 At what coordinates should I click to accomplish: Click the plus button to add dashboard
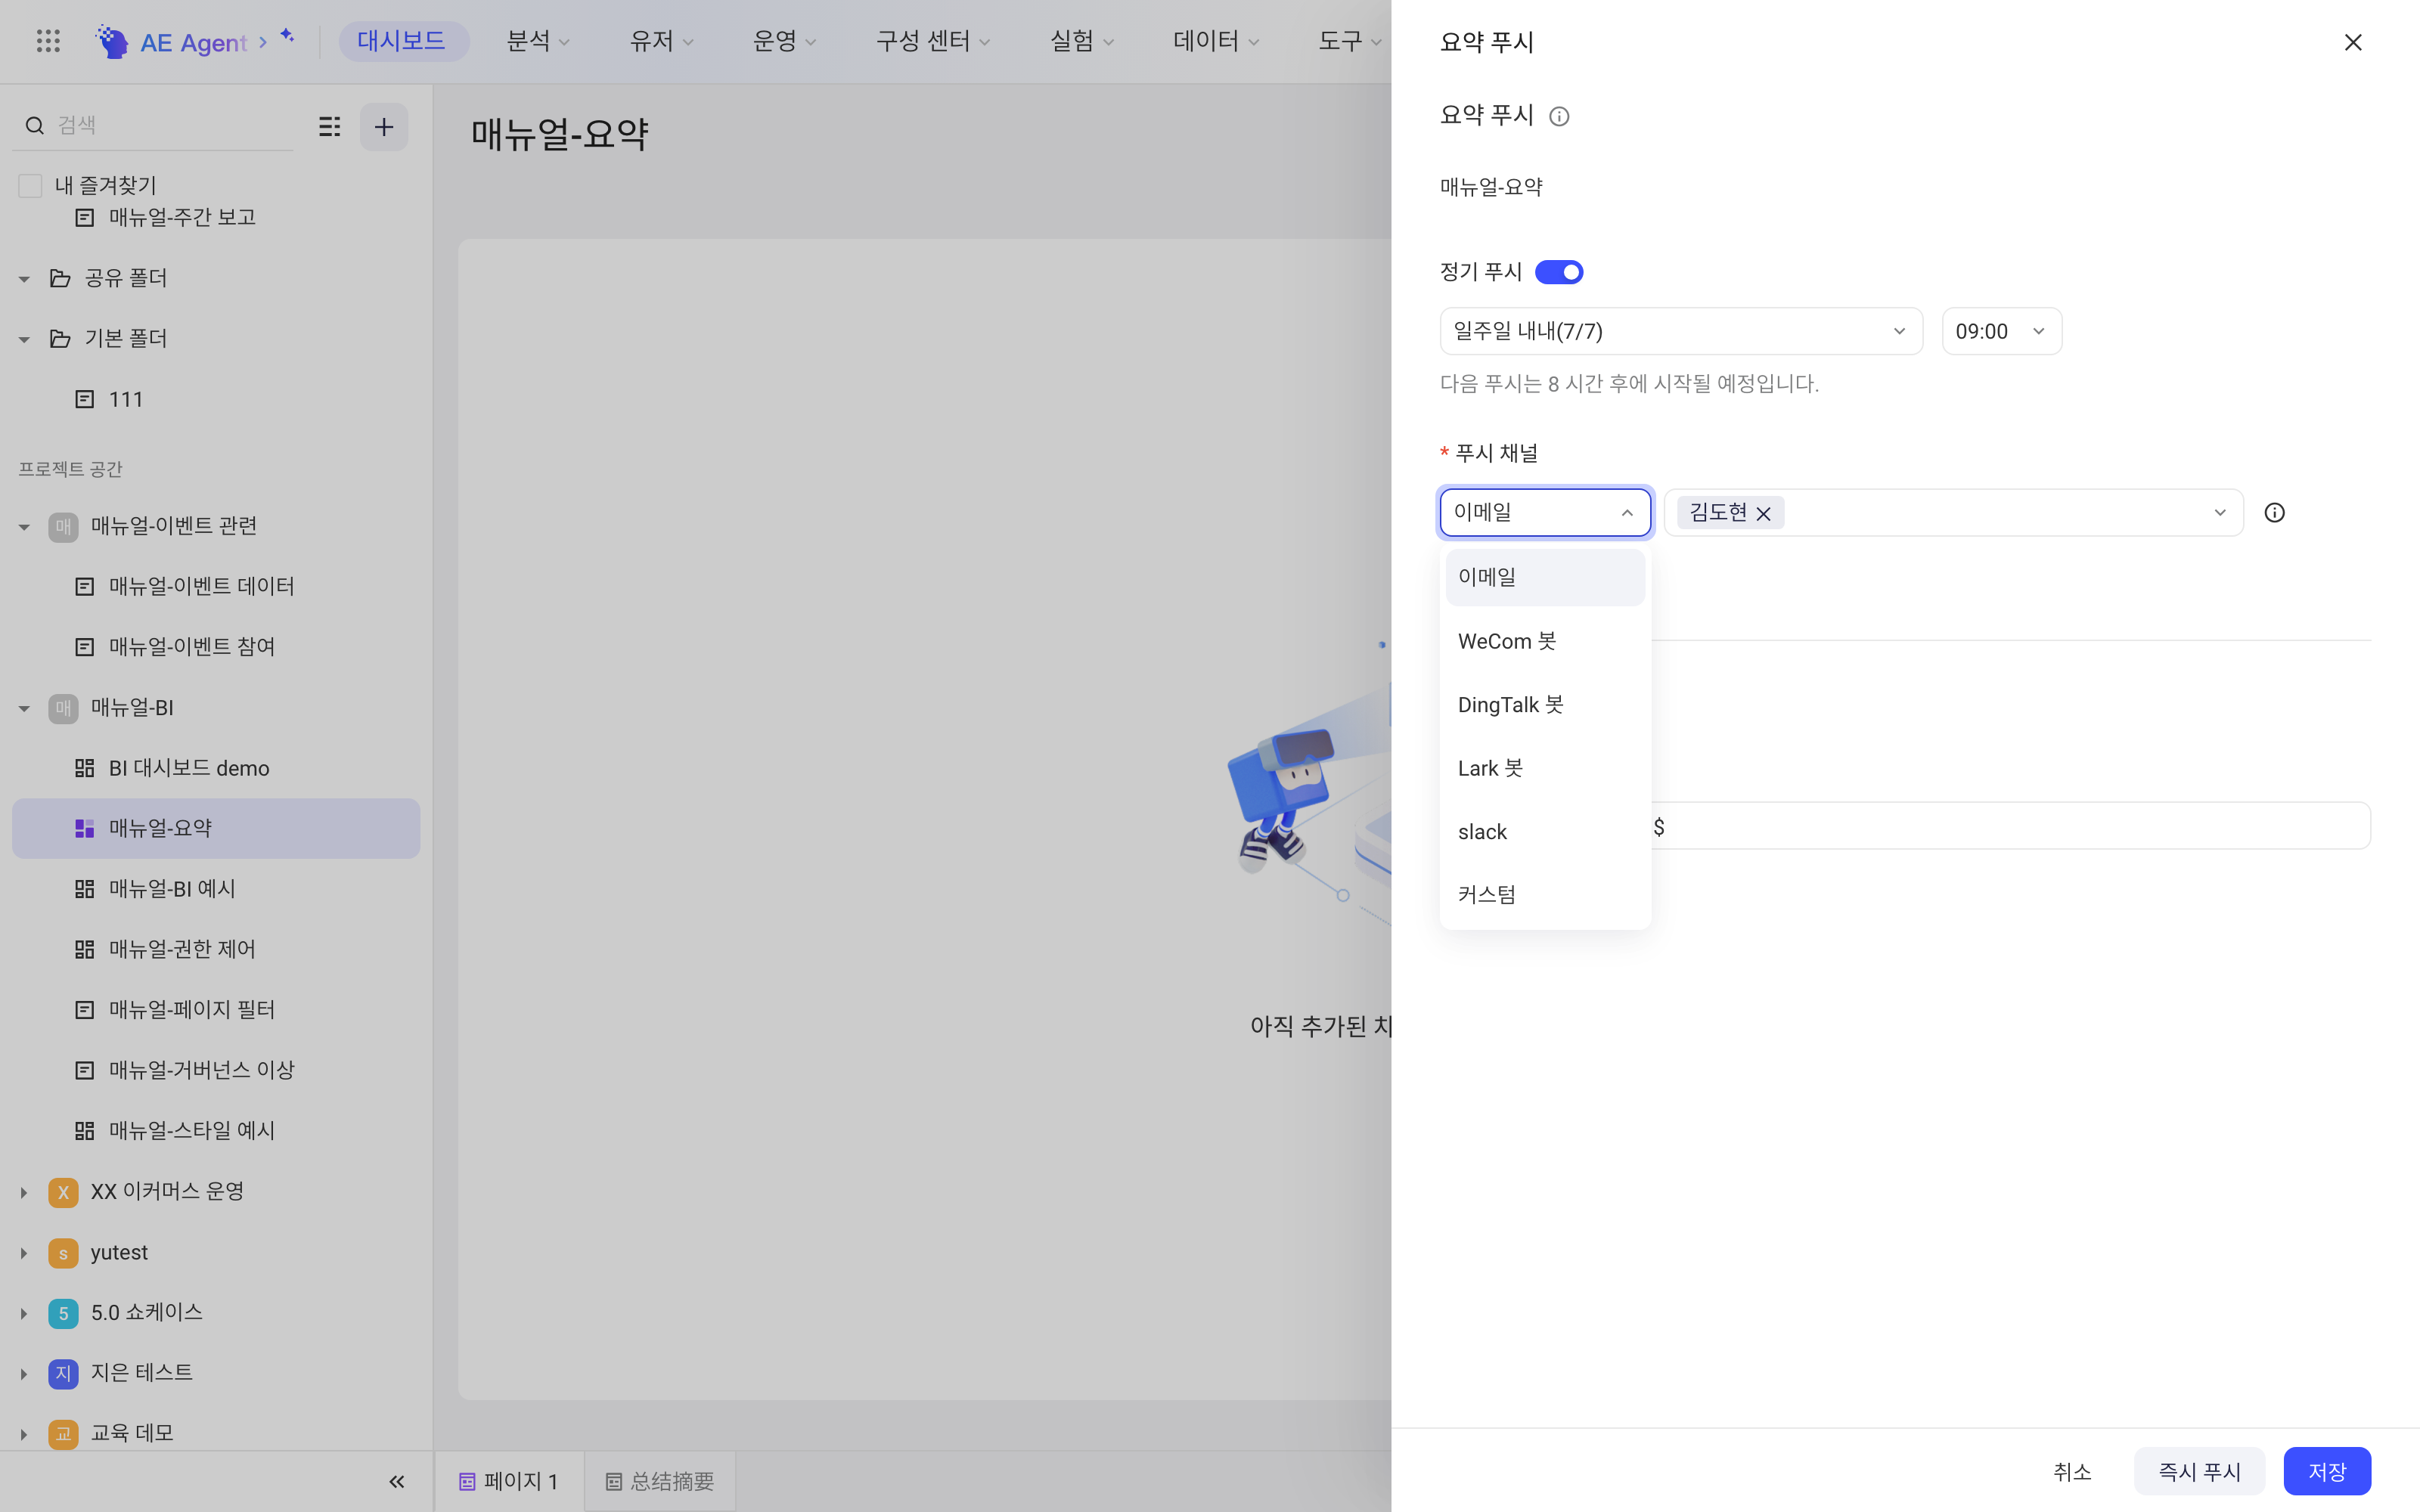(384, 127)
